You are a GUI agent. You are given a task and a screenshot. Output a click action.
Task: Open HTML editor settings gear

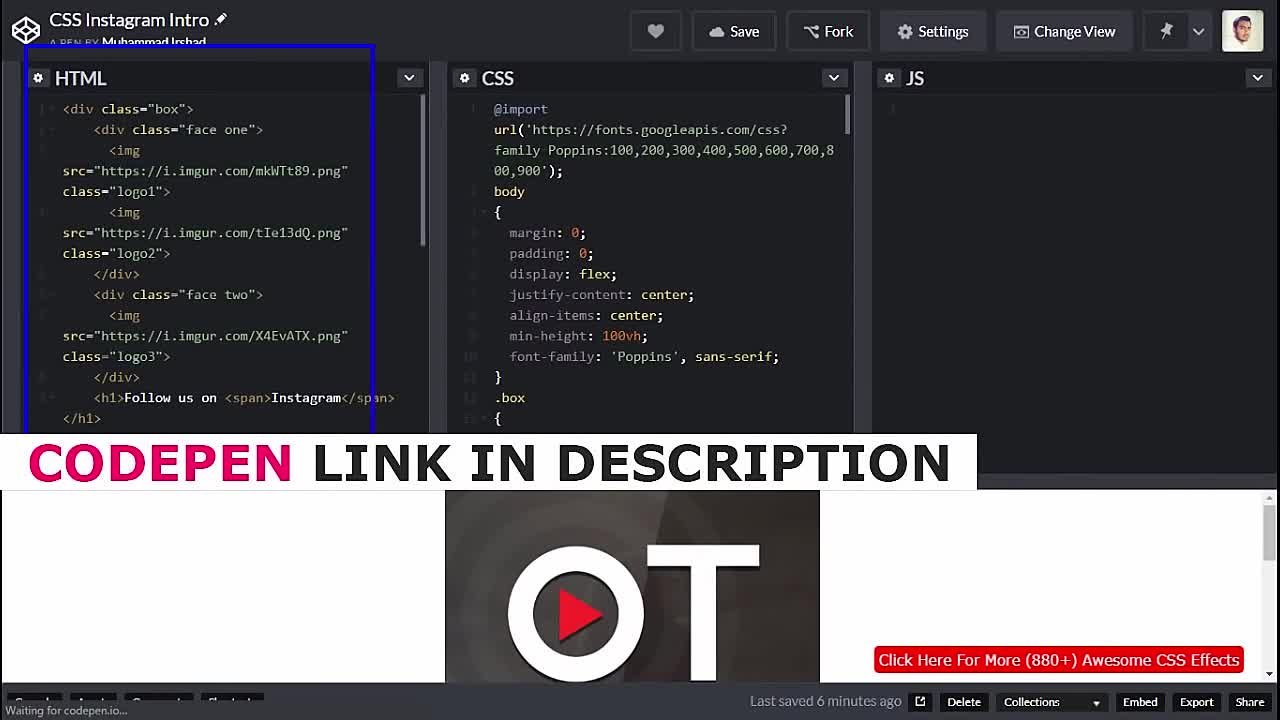coord(38,78)
